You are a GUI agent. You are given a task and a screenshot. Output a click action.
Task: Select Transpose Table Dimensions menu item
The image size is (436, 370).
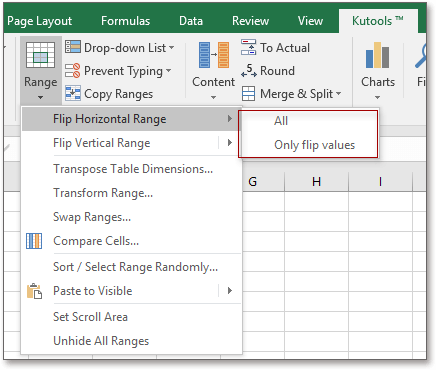pyautogui.click(x=133, y=169)
